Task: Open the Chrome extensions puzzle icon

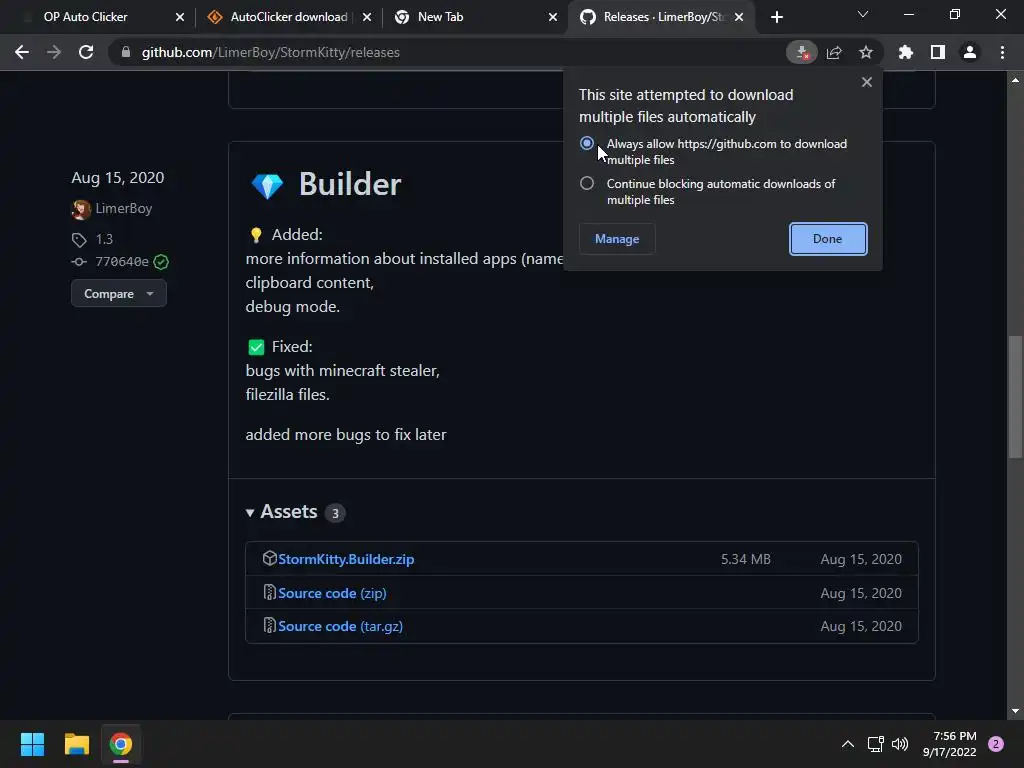Action: click(906, 52)
